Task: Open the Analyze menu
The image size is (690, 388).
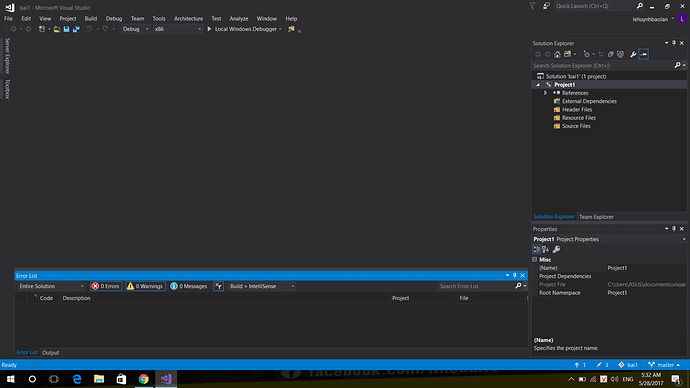Action: 239,18
